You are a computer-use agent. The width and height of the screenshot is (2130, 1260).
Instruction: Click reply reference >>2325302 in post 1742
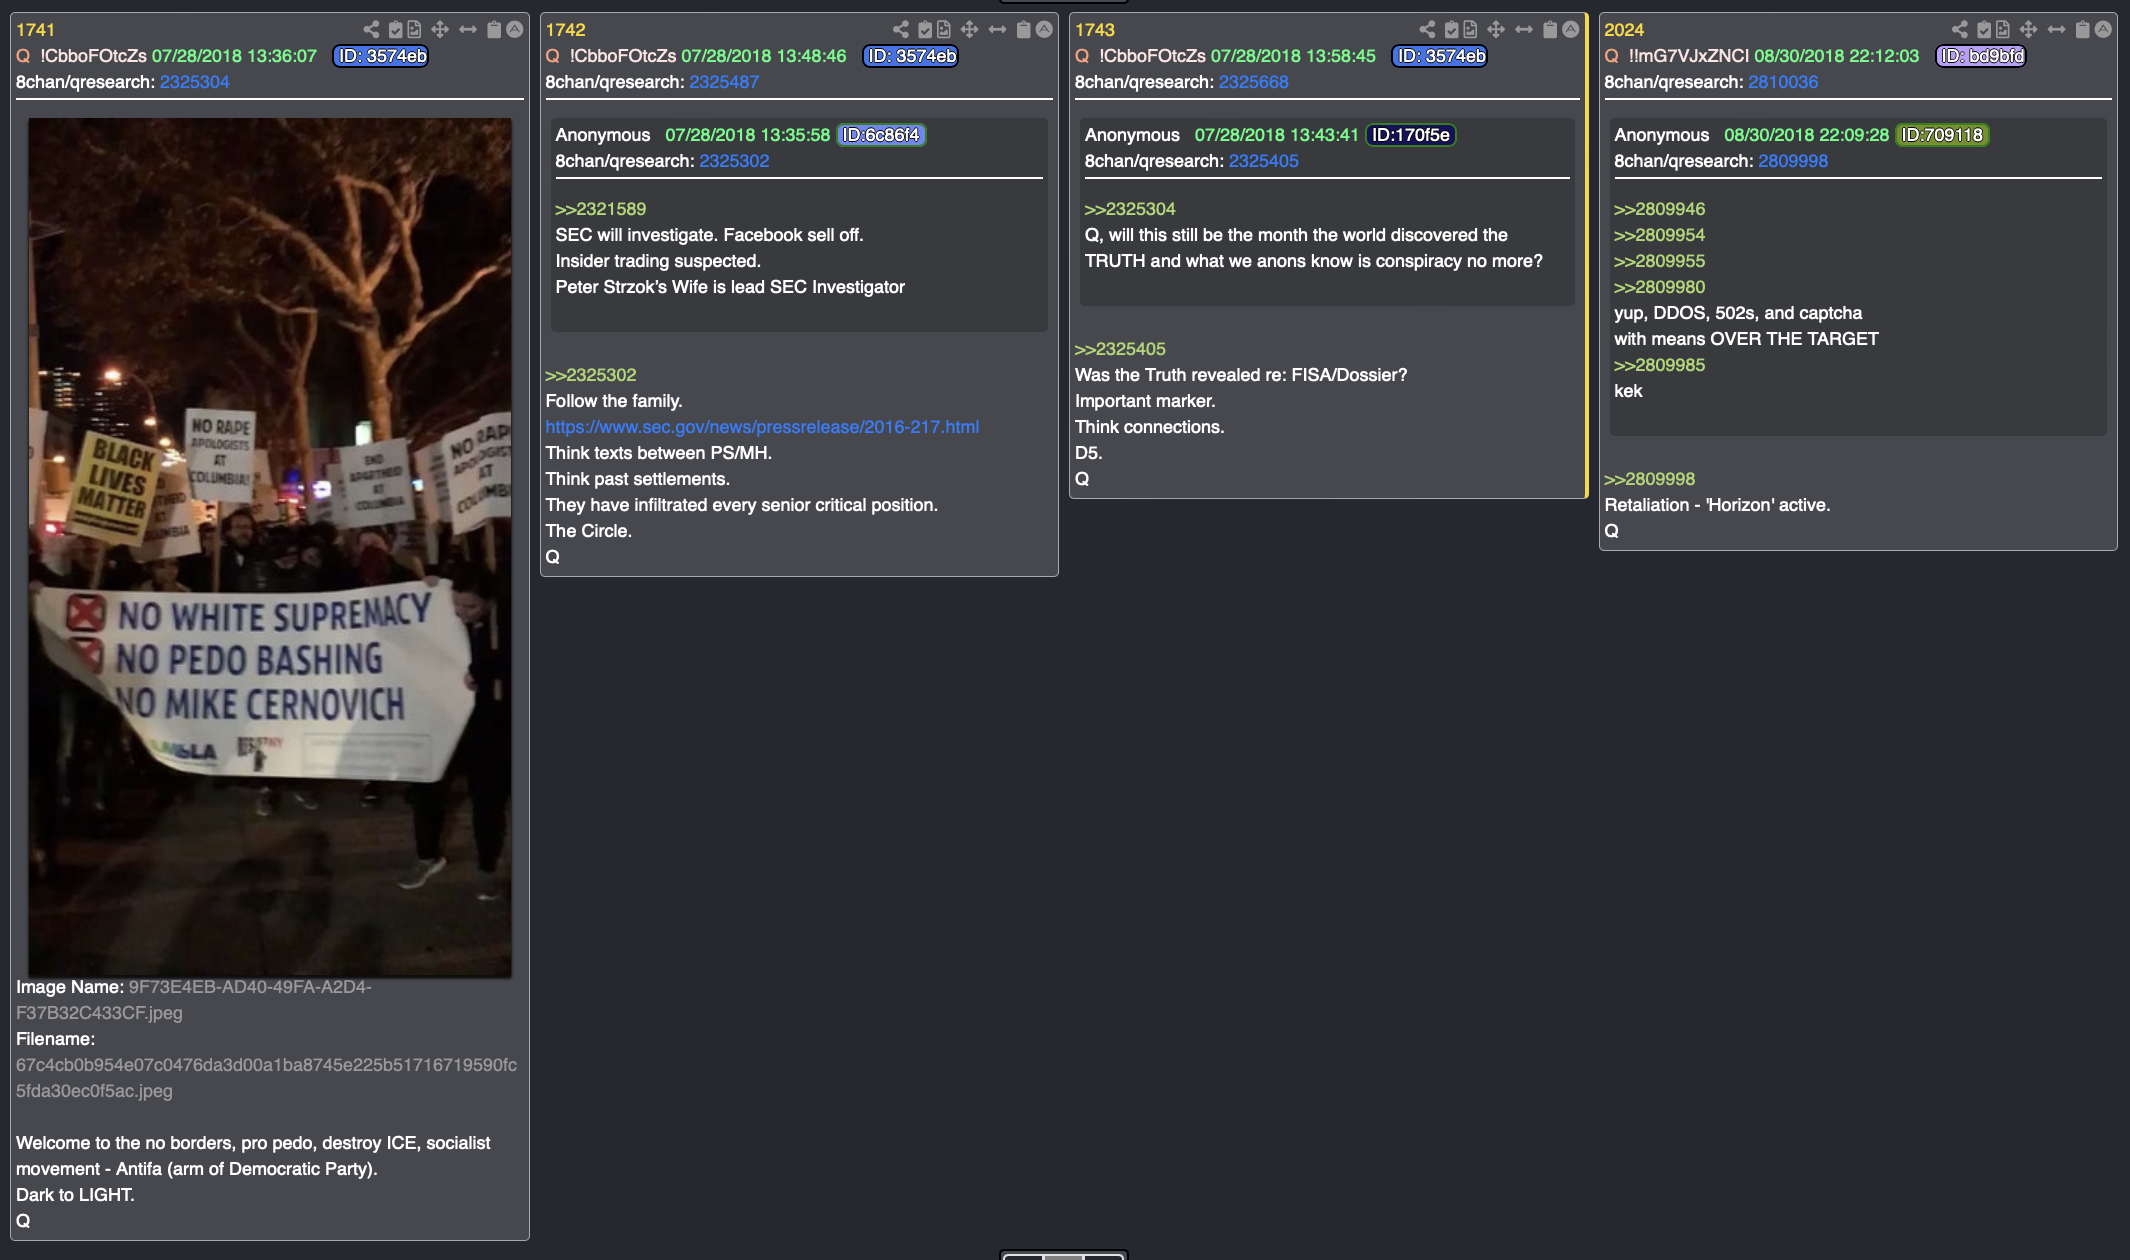(591, 375)
